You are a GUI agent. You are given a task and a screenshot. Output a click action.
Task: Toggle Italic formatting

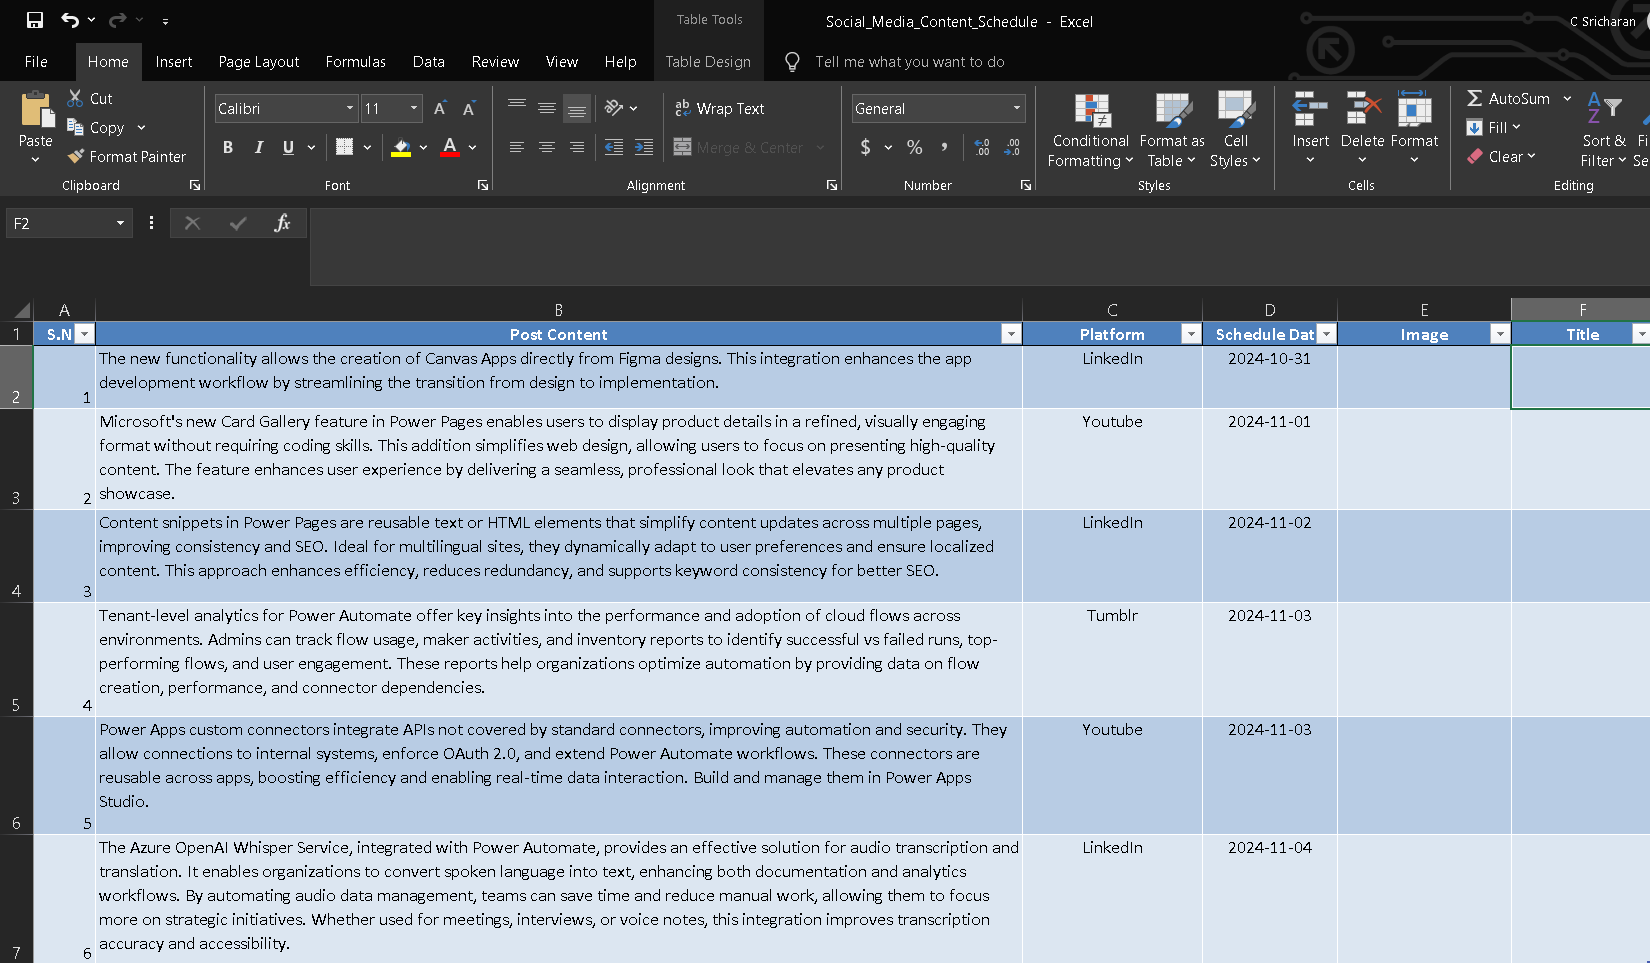[258, 147]
